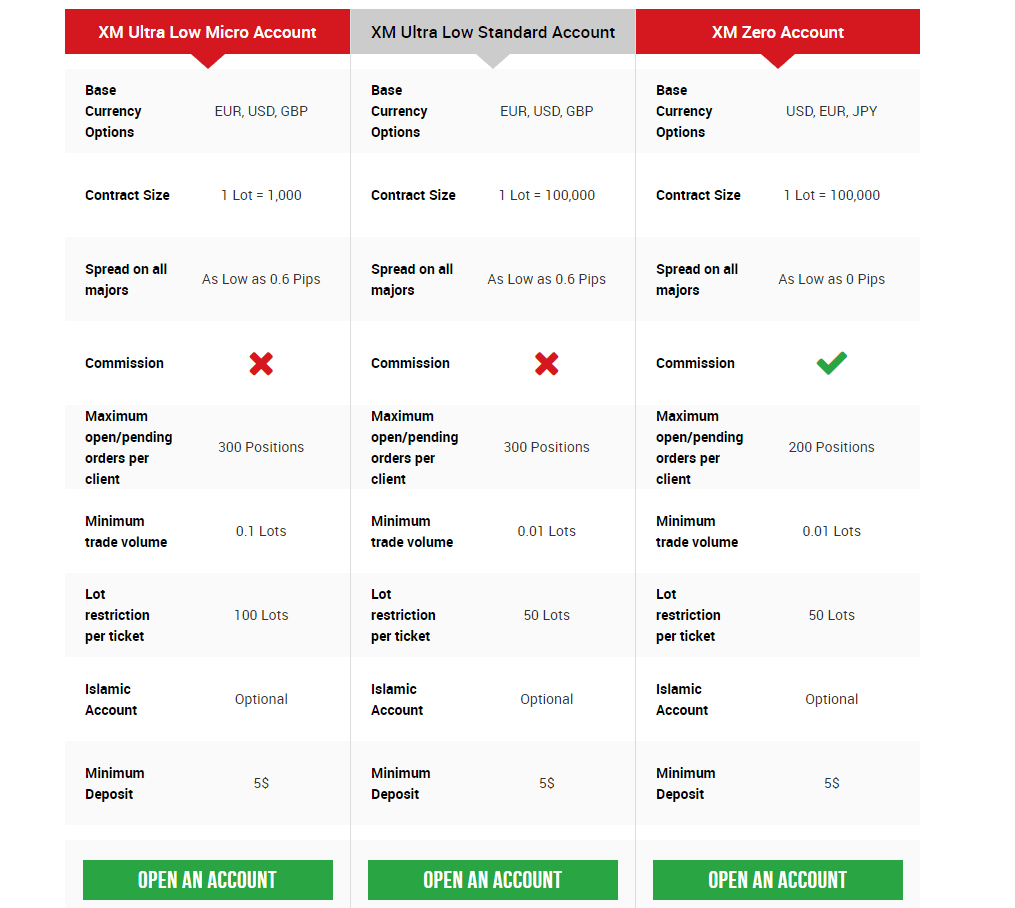Click '100 Lots' restriction in Micro column
This screenshot has height=908, width=1015.
[261, 615]
